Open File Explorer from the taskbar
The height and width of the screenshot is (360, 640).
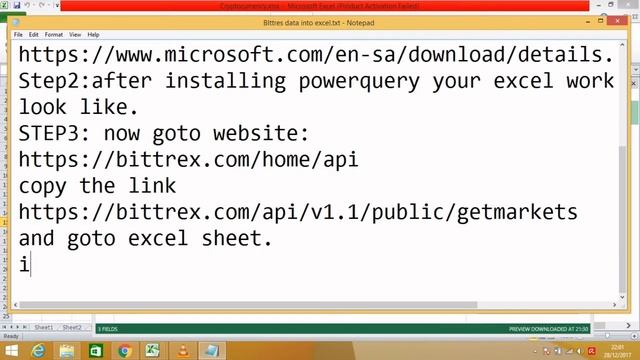point(67,351)
